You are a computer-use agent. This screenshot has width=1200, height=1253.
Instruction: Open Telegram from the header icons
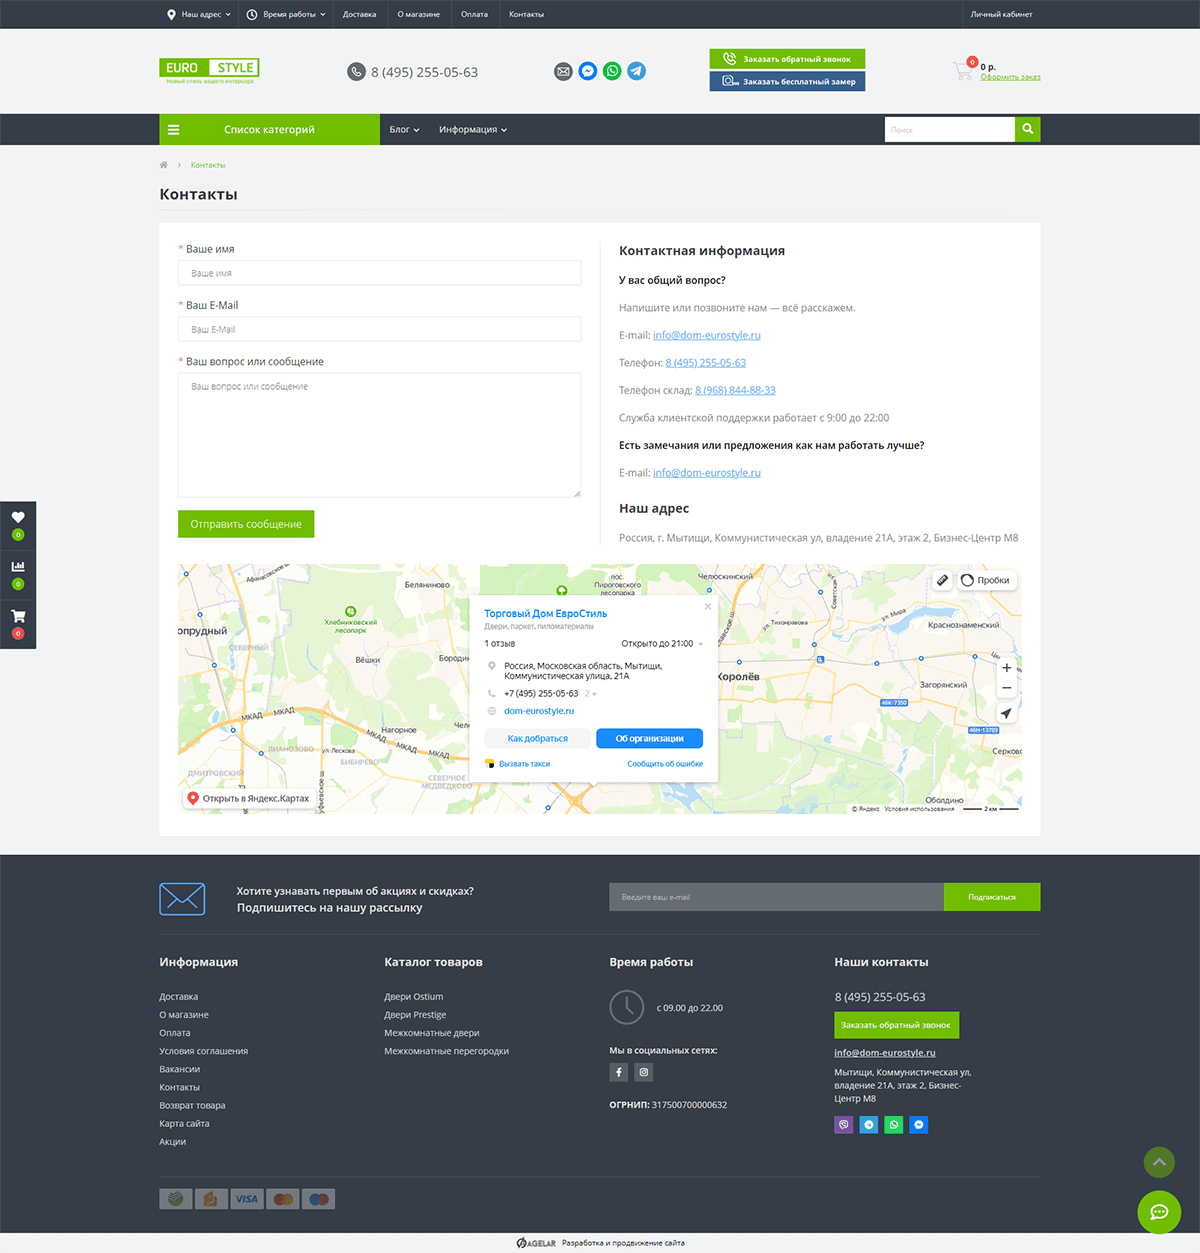[637, 71]
